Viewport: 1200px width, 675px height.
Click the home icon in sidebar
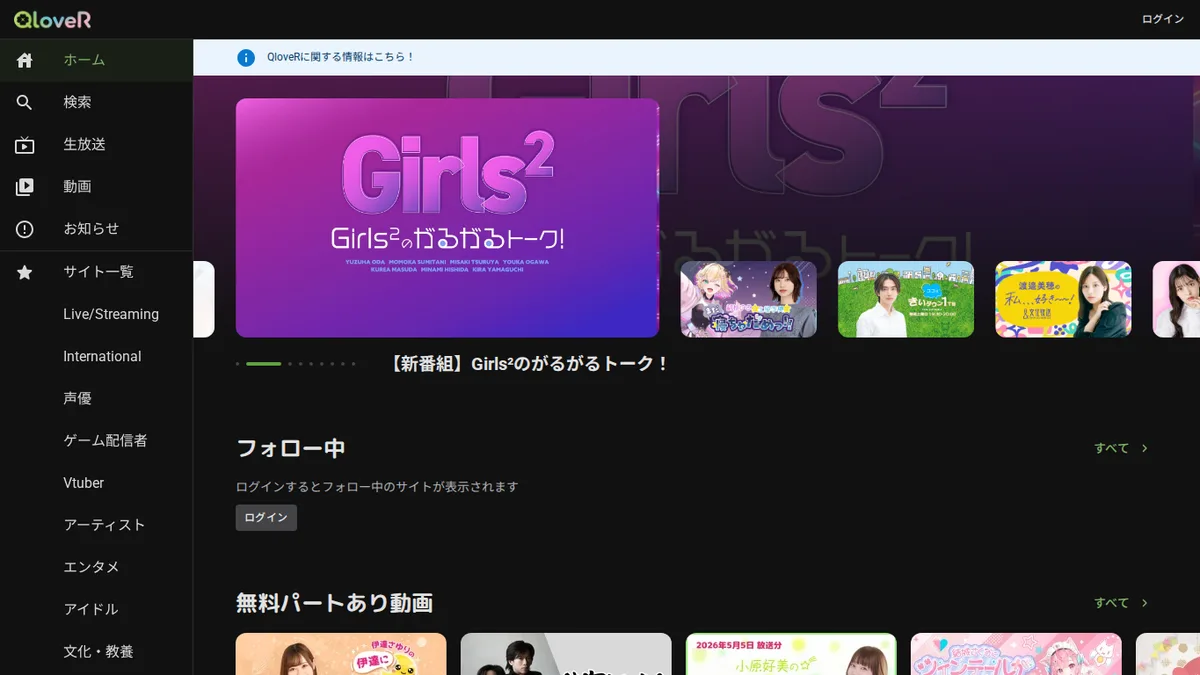click(x=25, y=60)
